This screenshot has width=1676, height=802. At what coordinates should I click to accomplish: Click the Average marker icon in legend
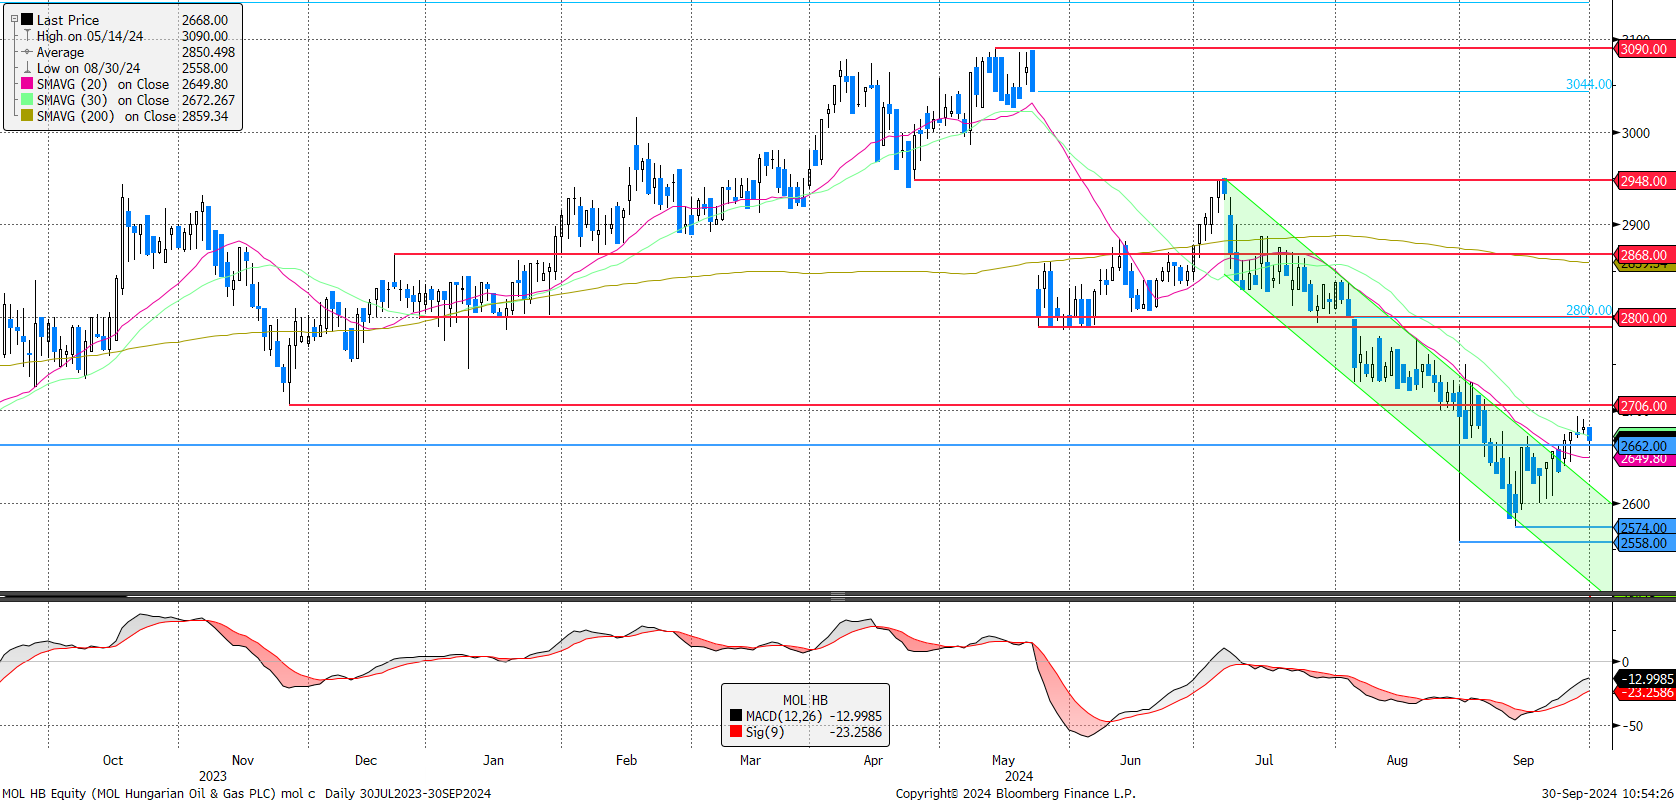[27, 52]
